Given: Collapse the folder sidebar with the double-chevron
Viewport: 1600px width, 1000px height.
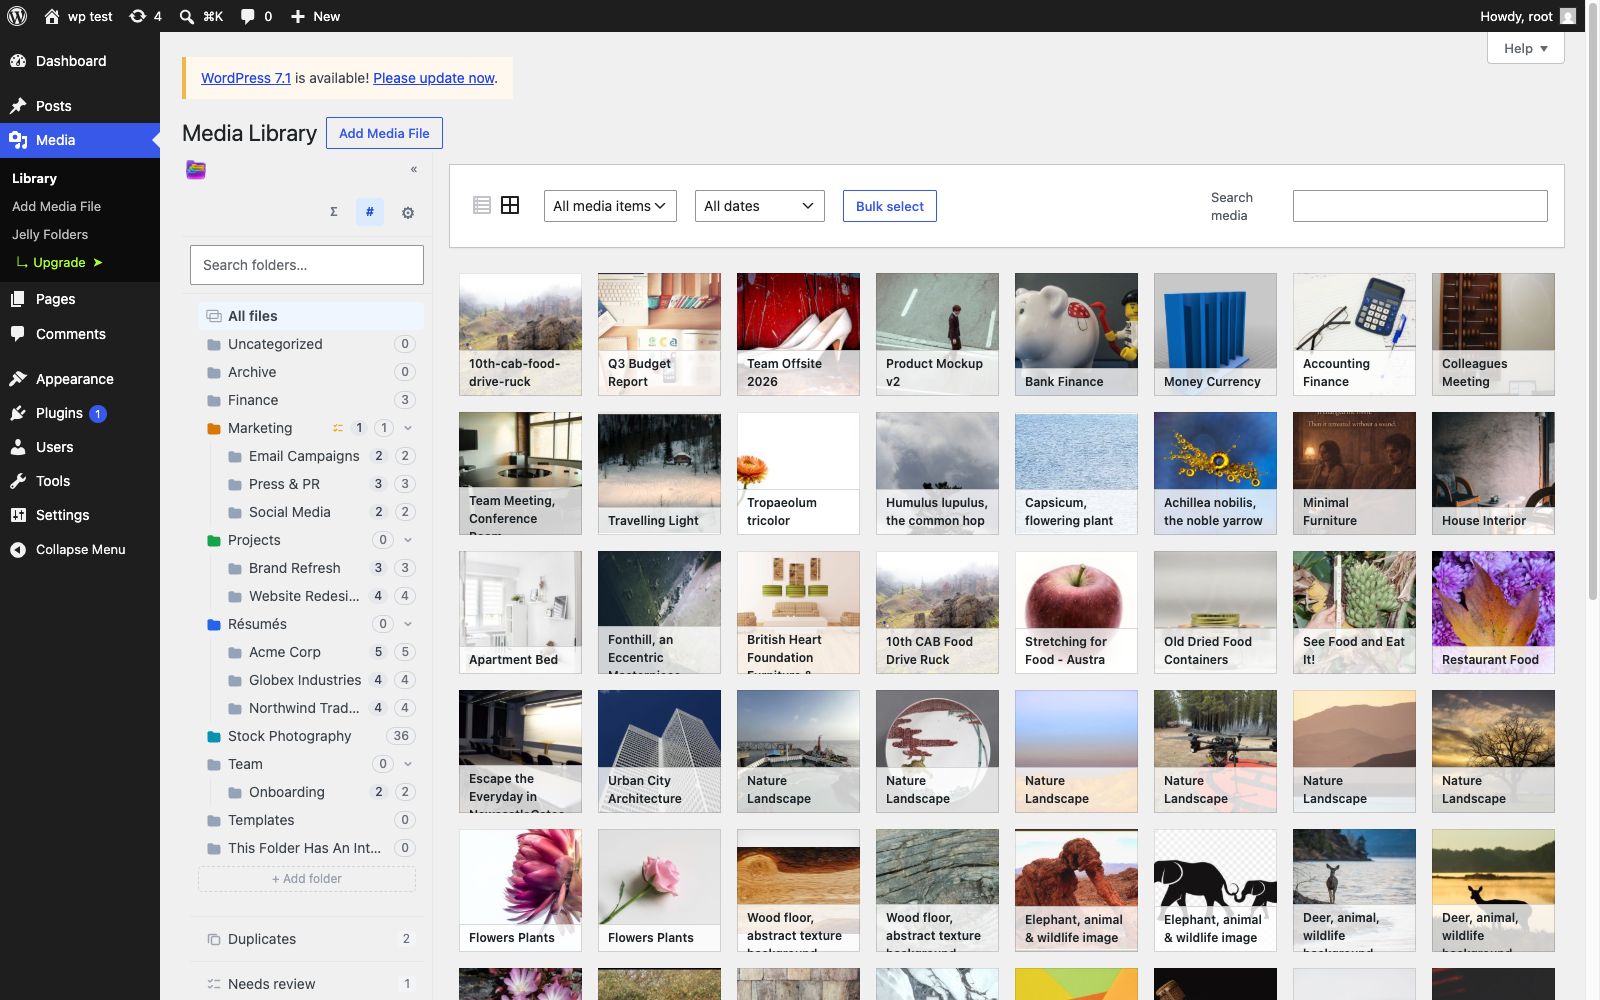Looking at the screenshot, I should click(414, 170).
